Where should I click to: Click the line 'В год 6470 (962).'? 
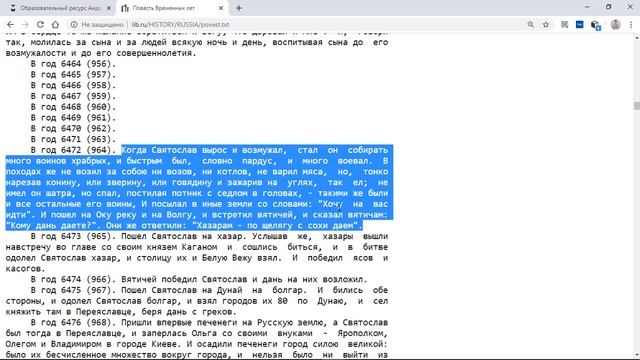click(73, 129)
